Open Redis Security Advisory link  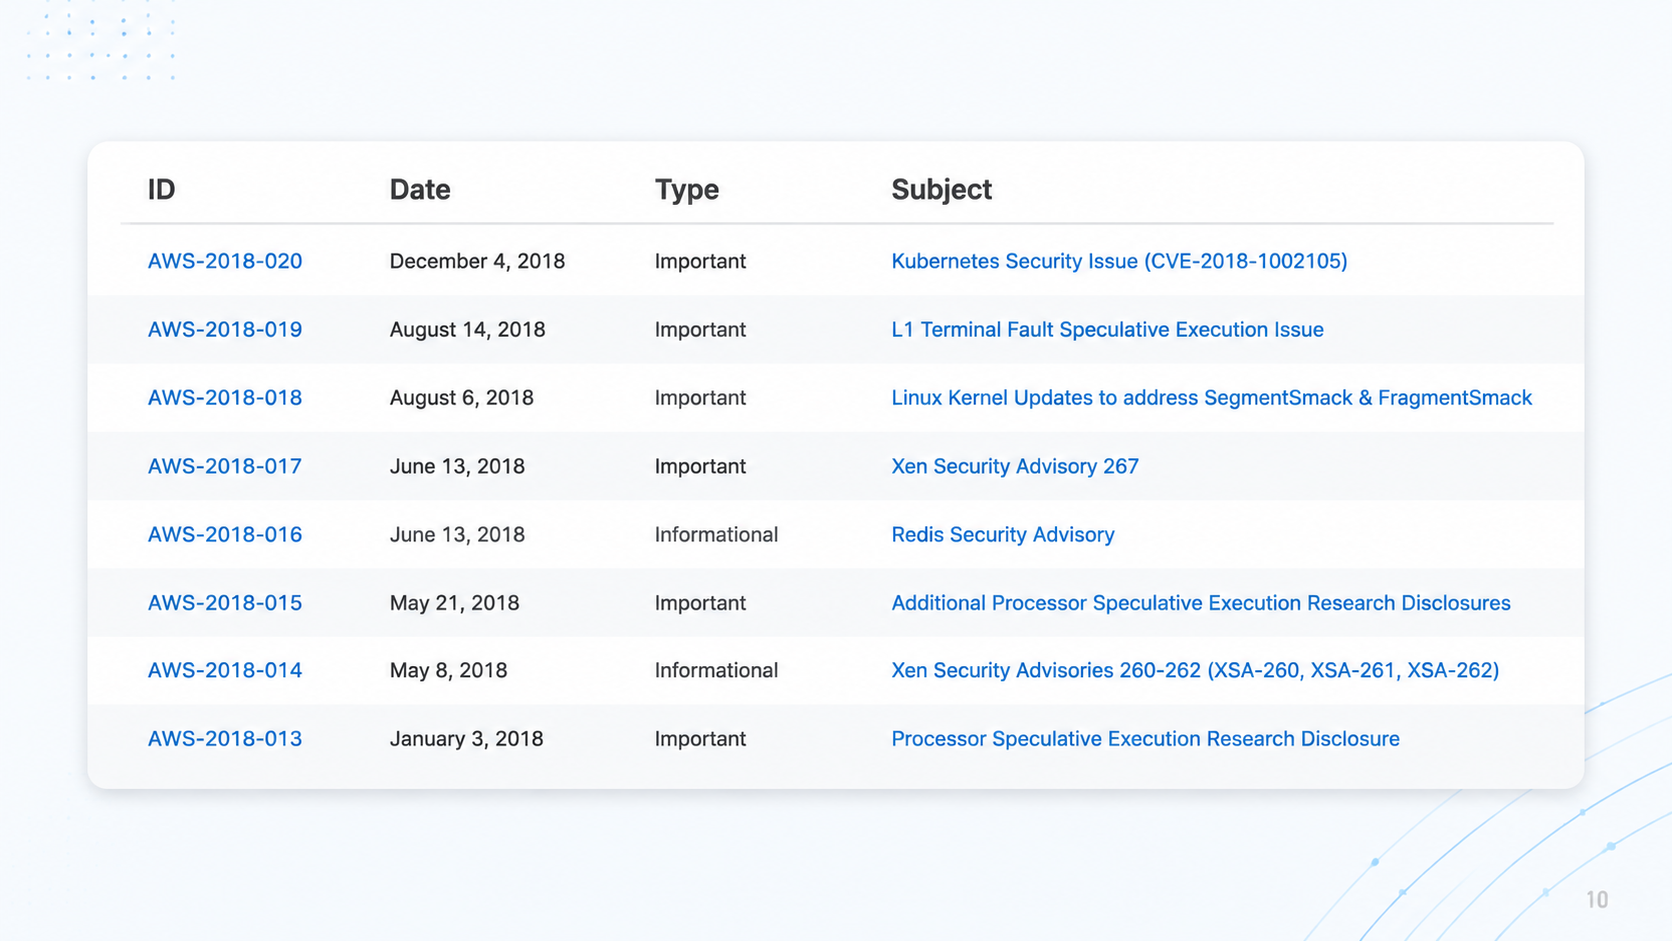(1003, 534)
